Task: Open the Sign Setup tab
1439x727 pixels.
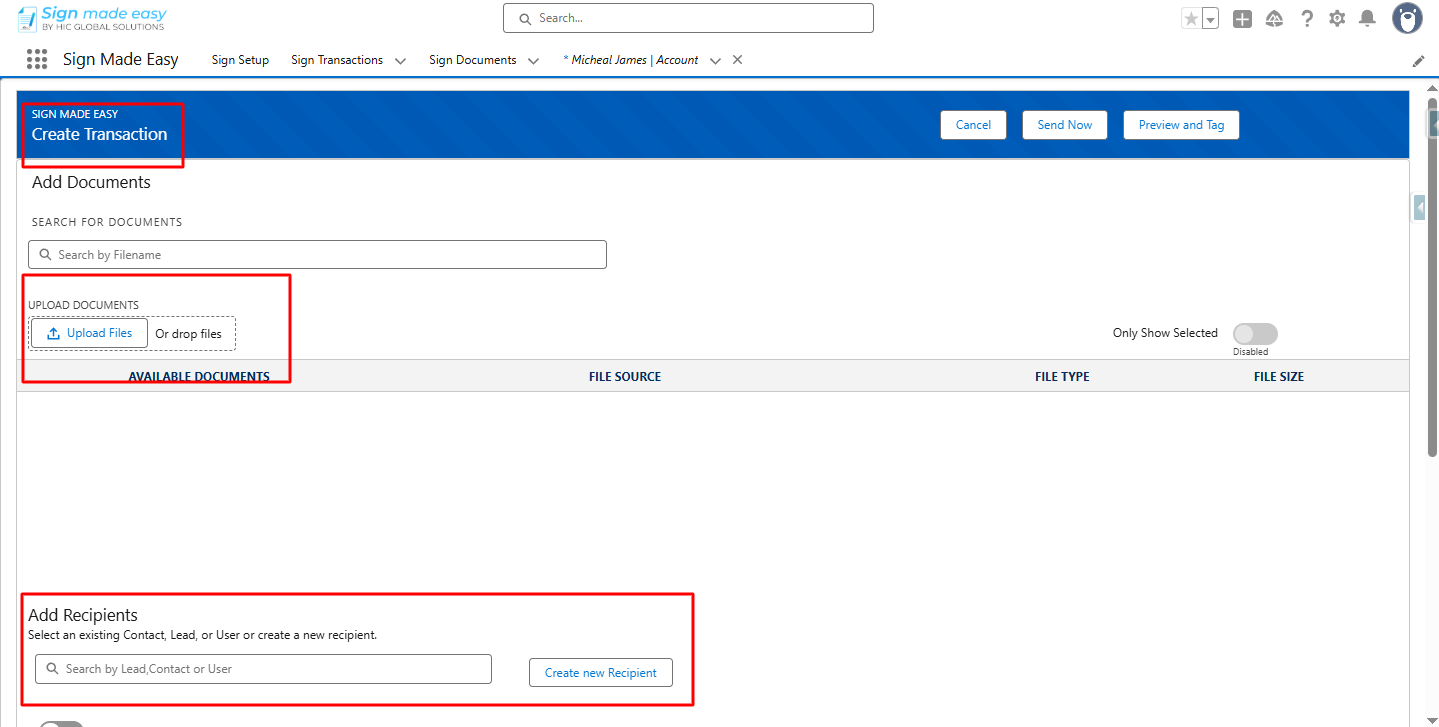Action: click(x=240, y=60)
